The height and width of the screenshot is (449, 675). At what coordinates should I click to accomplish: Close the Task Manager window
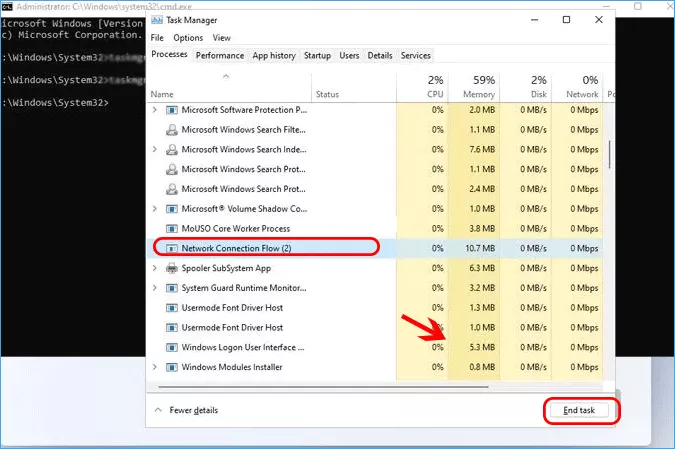tap(599, 20)
